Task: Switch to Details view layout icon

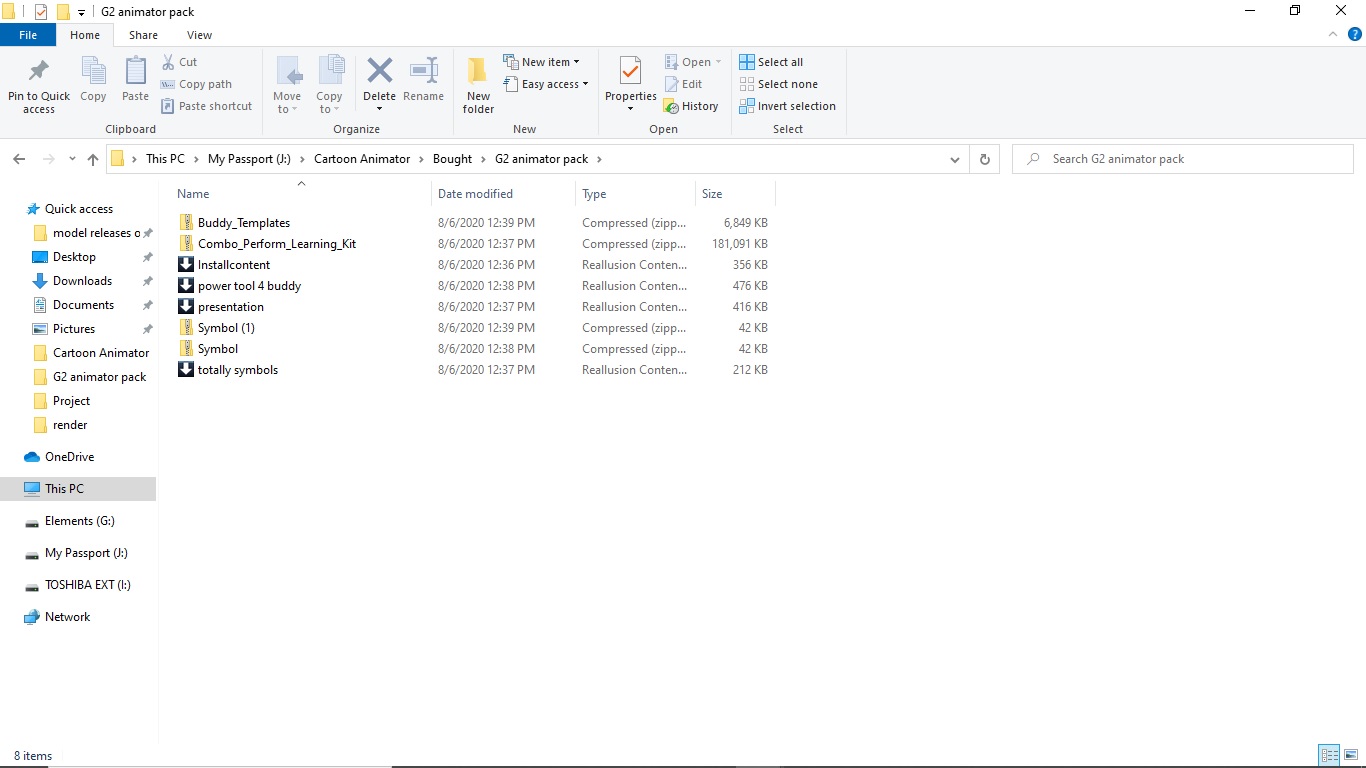Action: (1329, 755)
